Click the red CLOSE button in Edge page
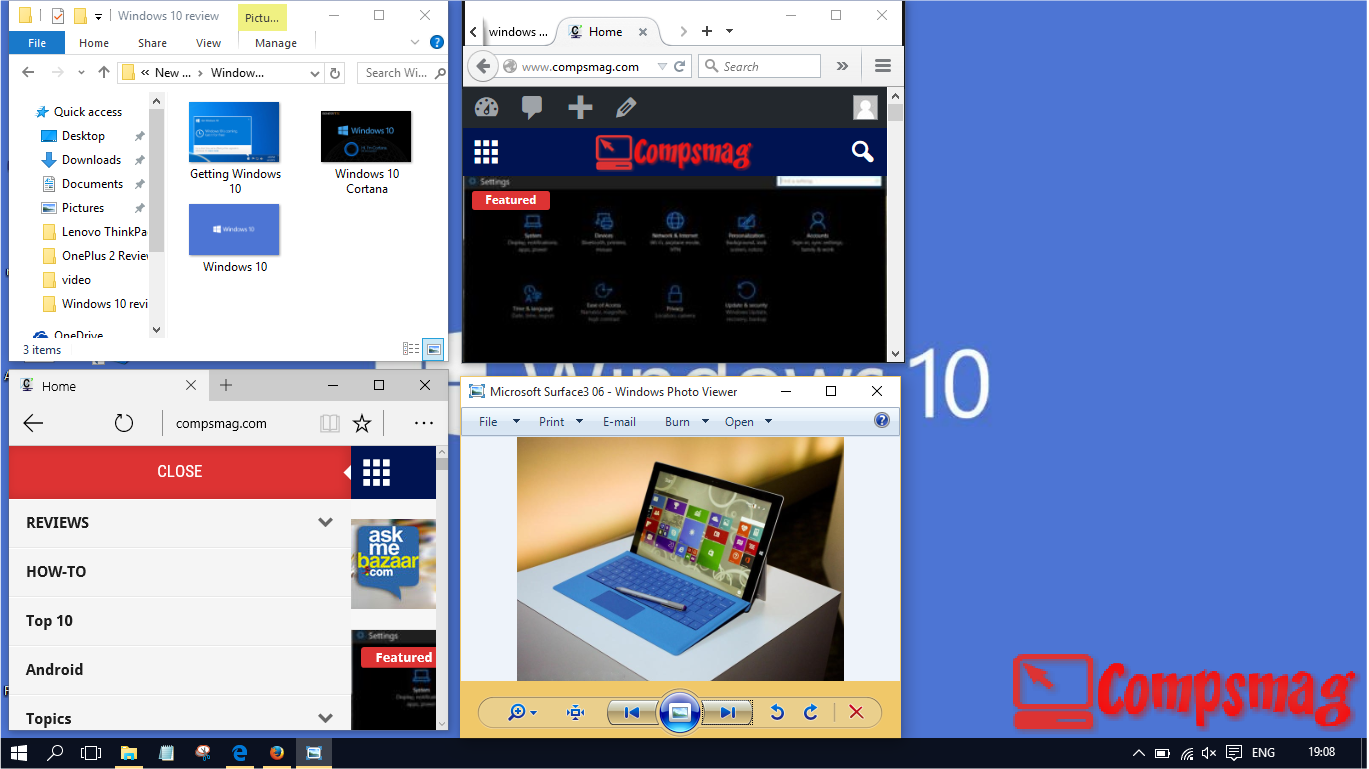 tap(180, 472)
